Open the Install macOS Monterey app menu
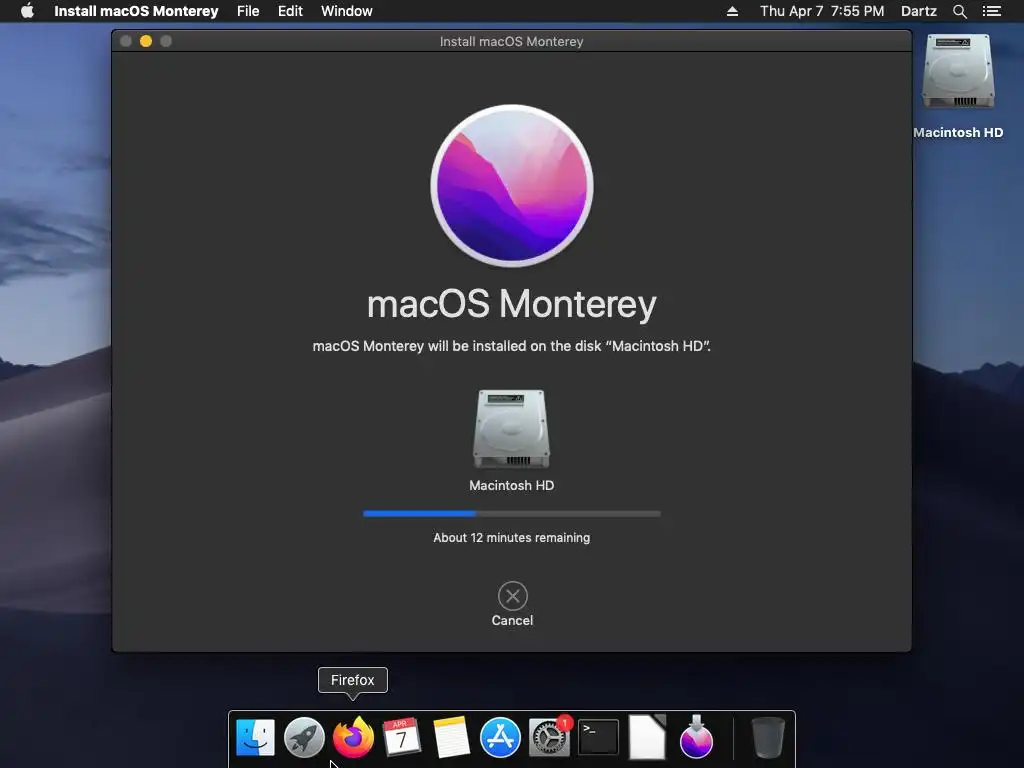Image resolution: width=1024 pixels, height=768 pixels. [x=136, y=11]
